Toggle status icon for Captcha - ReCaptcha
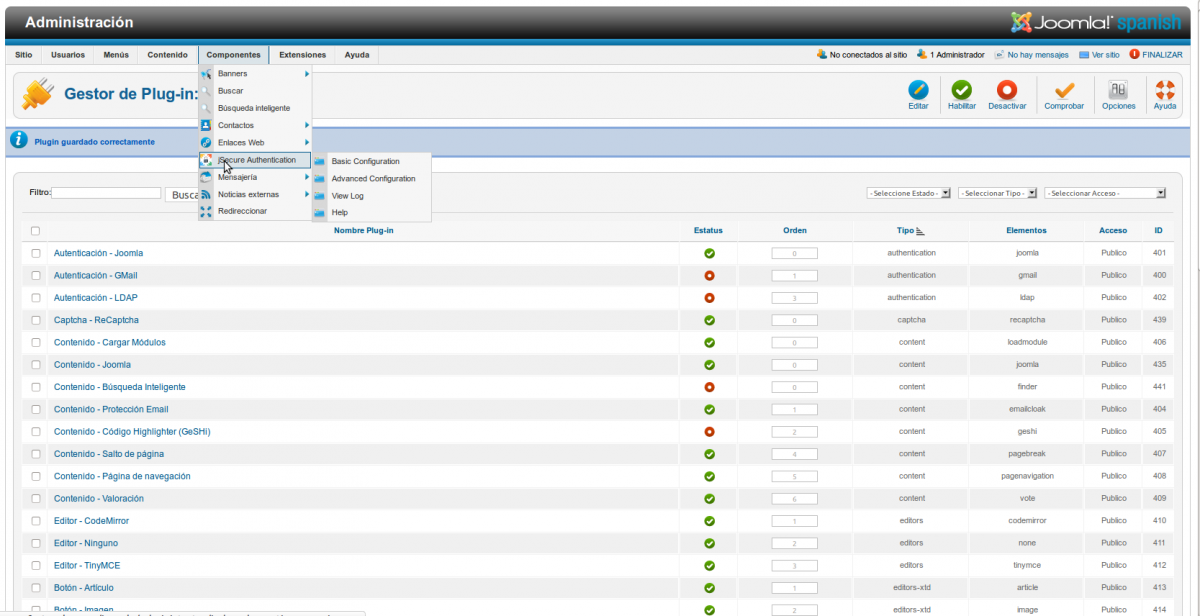The image size is (1200, 616). tap(709, 320)
